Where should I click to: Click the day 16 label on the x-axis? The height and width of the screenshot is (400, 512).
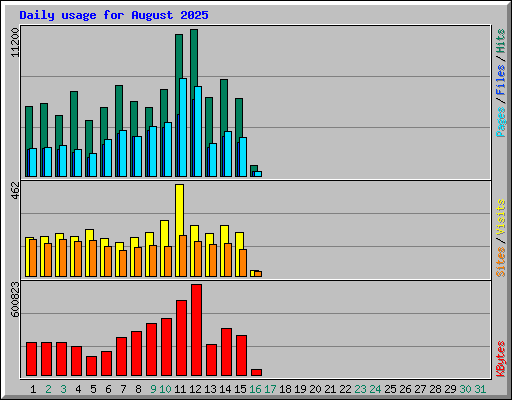(255, 389)
